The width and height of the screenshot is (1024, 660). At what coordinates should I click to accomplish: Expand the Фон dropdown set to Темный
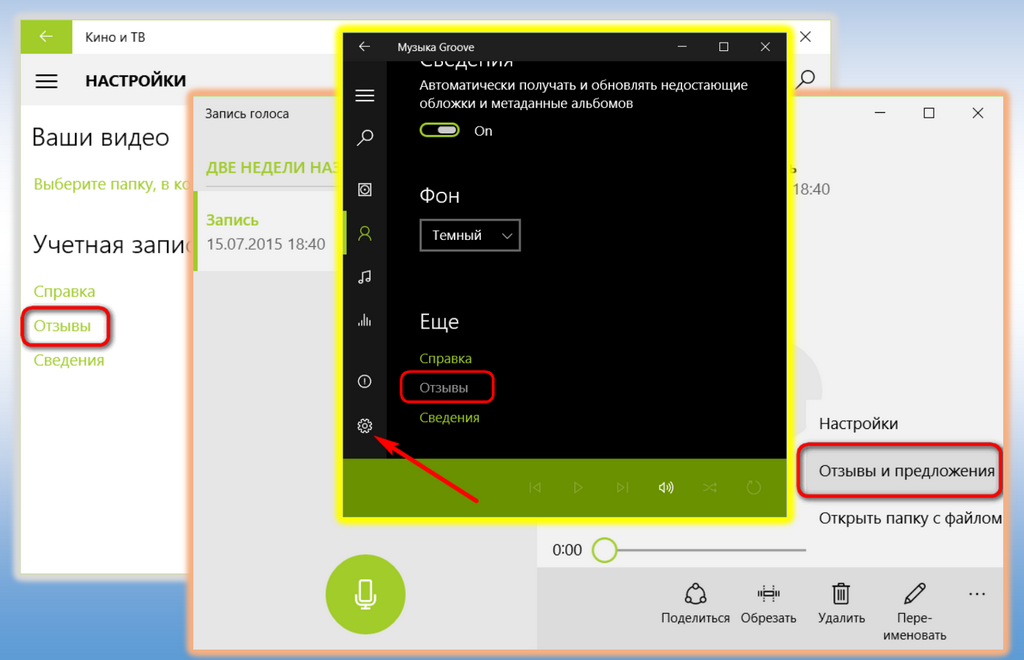point(470,235)
